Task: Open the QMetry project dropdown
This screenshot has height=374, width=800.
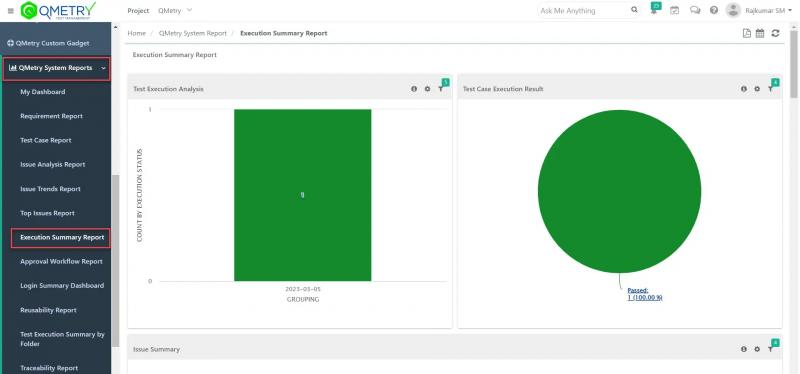Action: (x=175, y=10)
